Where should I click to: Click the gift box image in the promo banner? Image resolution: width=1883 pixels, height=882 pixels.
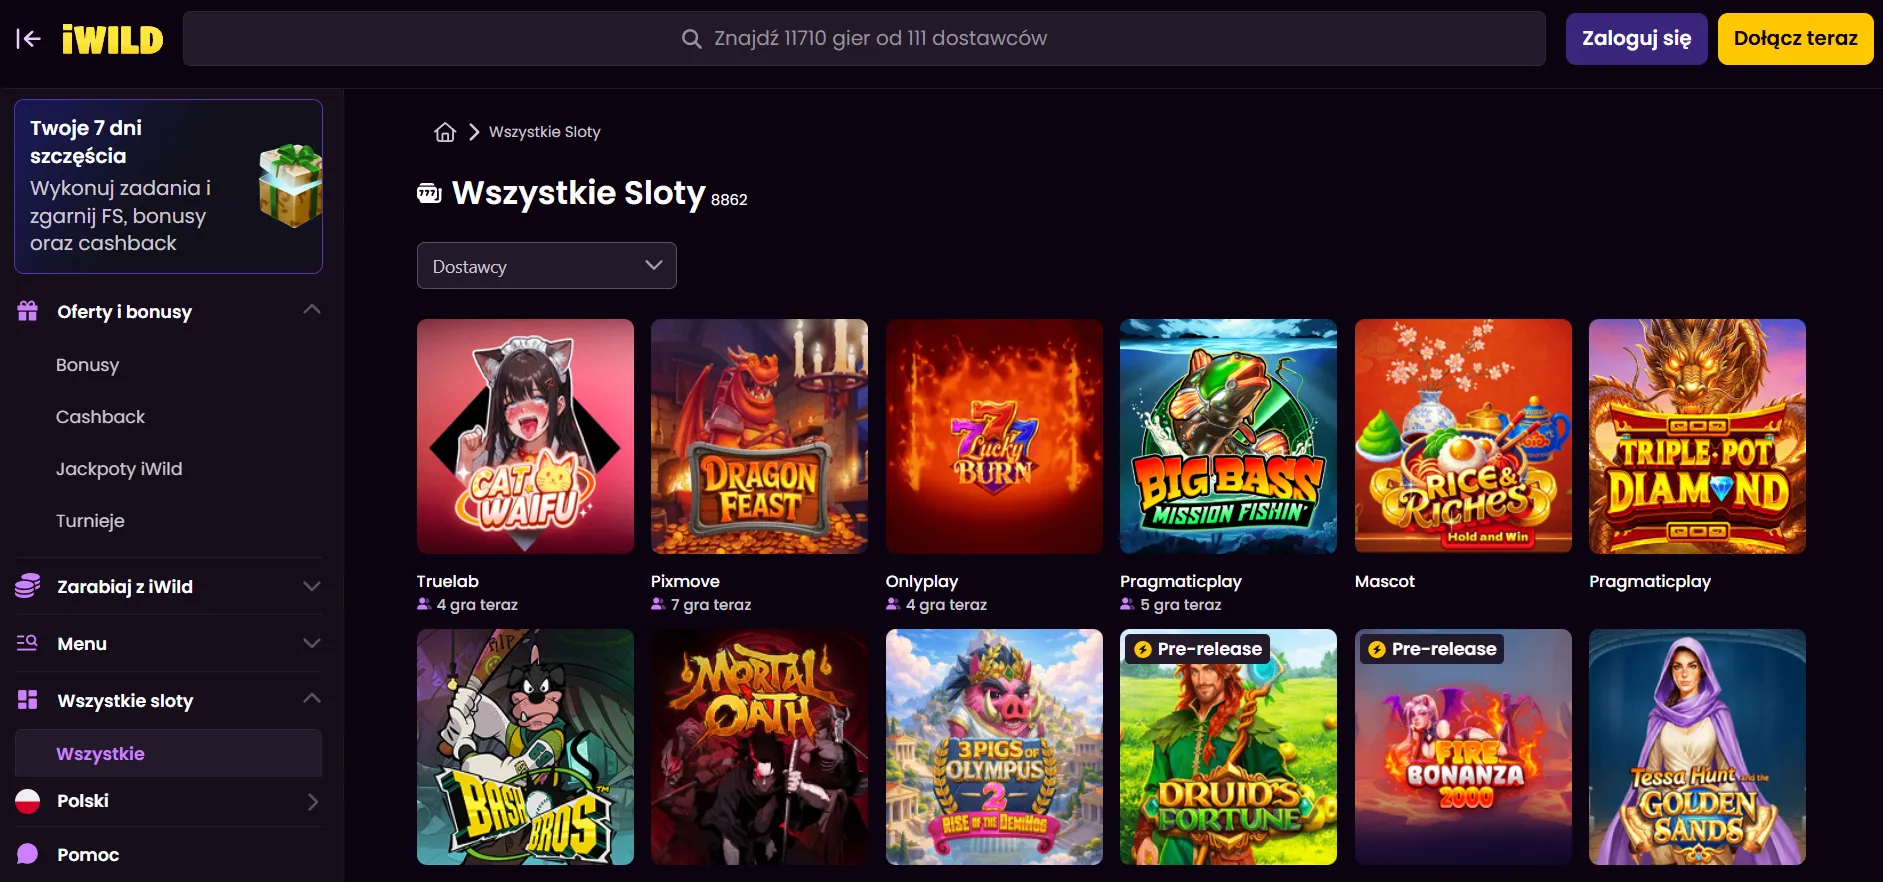290,185
